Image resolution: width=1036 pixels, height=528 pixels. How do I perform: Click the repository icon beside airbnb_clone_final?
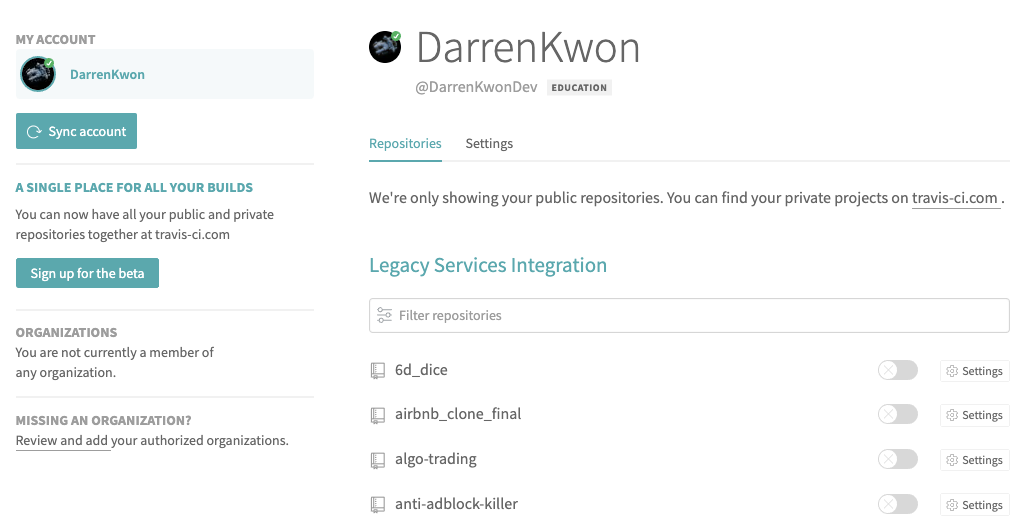pos(377,415)
